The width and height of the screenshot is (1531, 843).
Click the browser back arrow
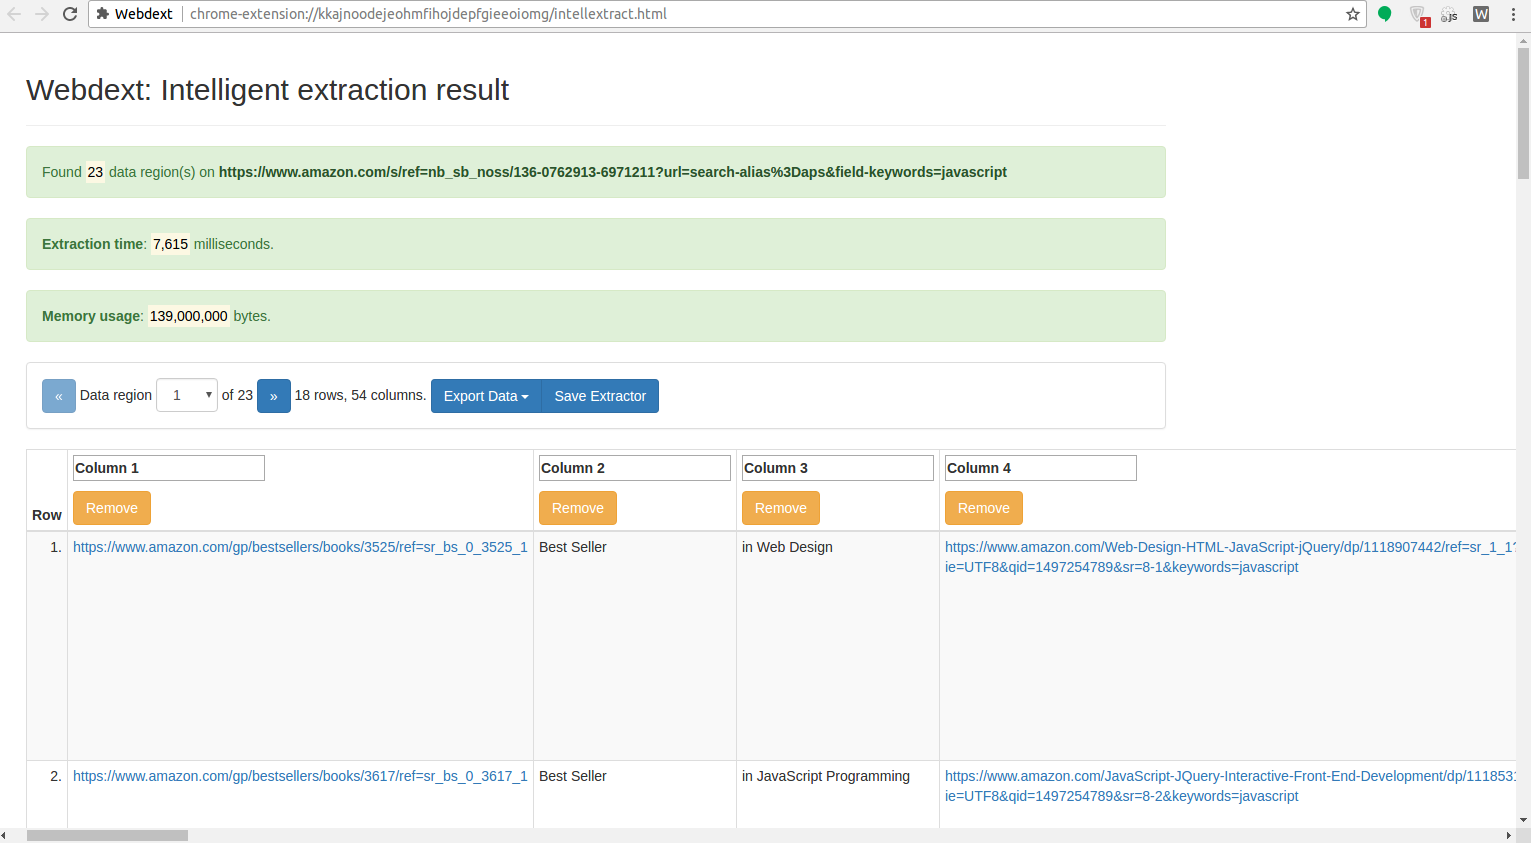point(14,14)
